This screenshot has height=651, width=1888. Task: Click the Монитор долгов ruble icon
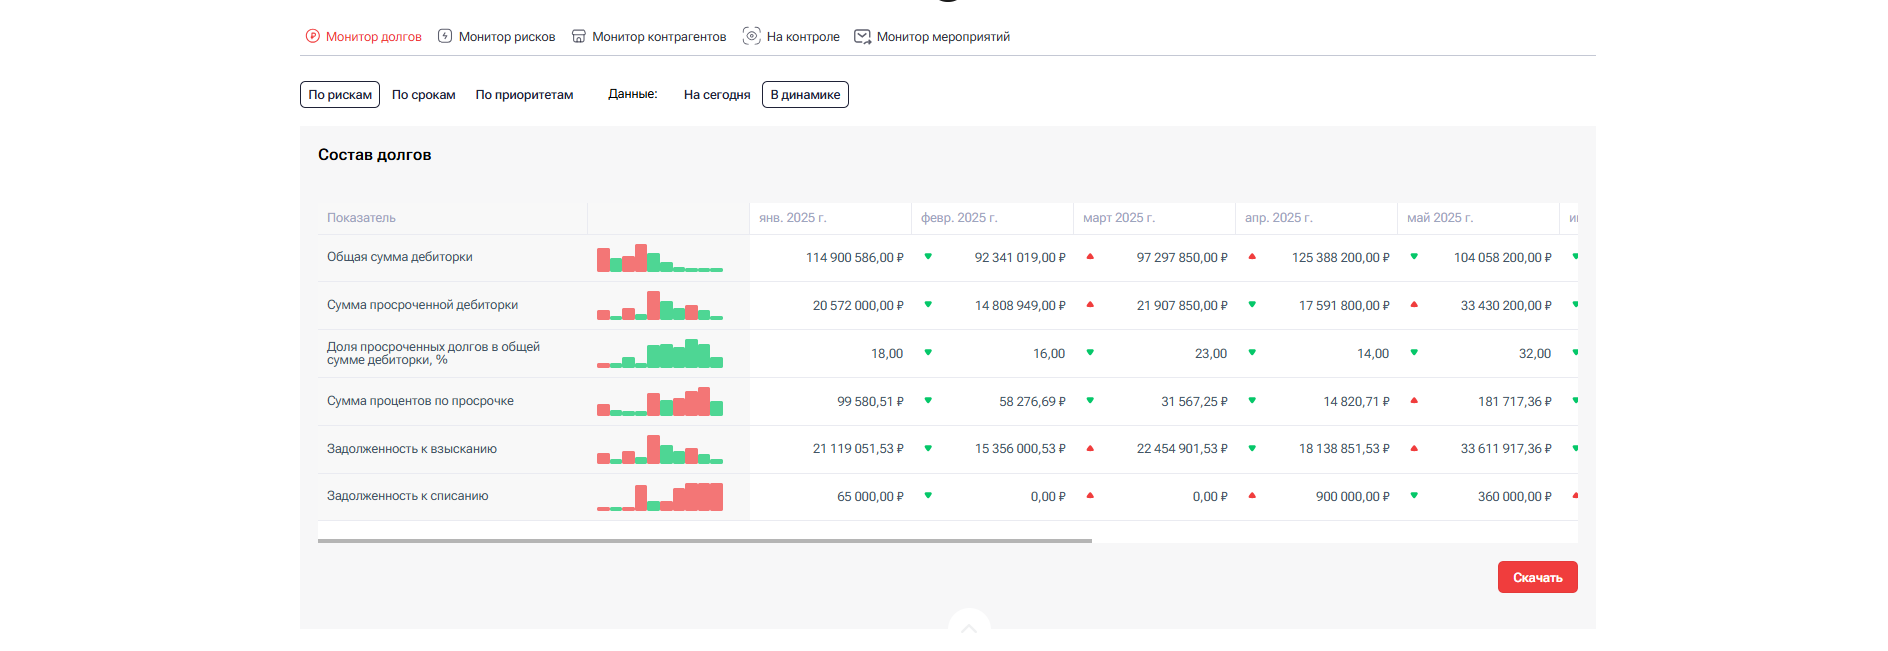point(313,36)
